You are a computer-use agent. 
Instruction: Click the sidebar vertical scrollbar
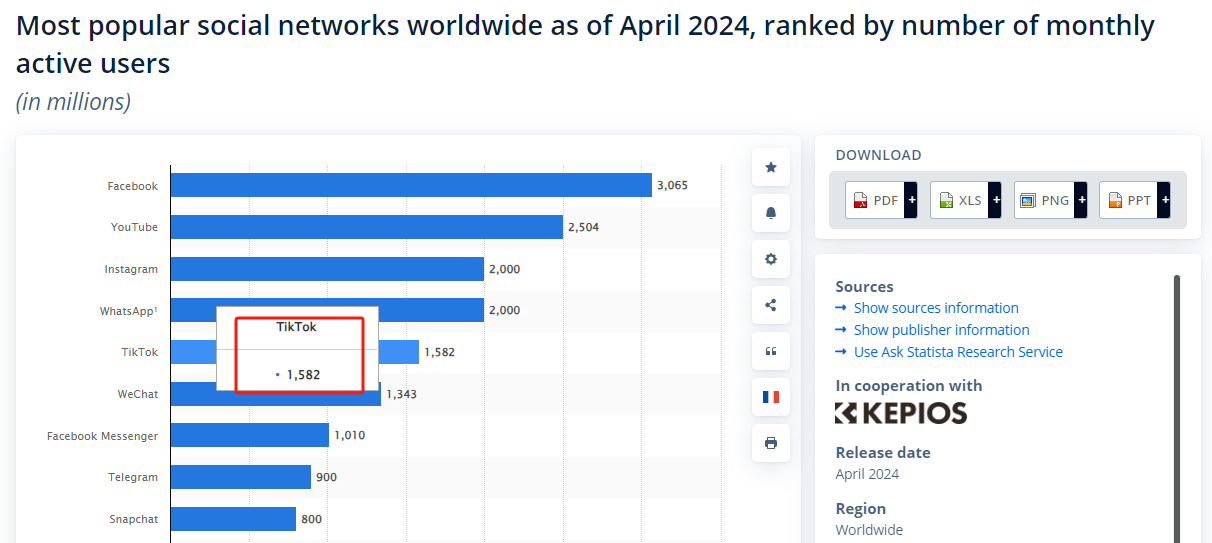1177,400
